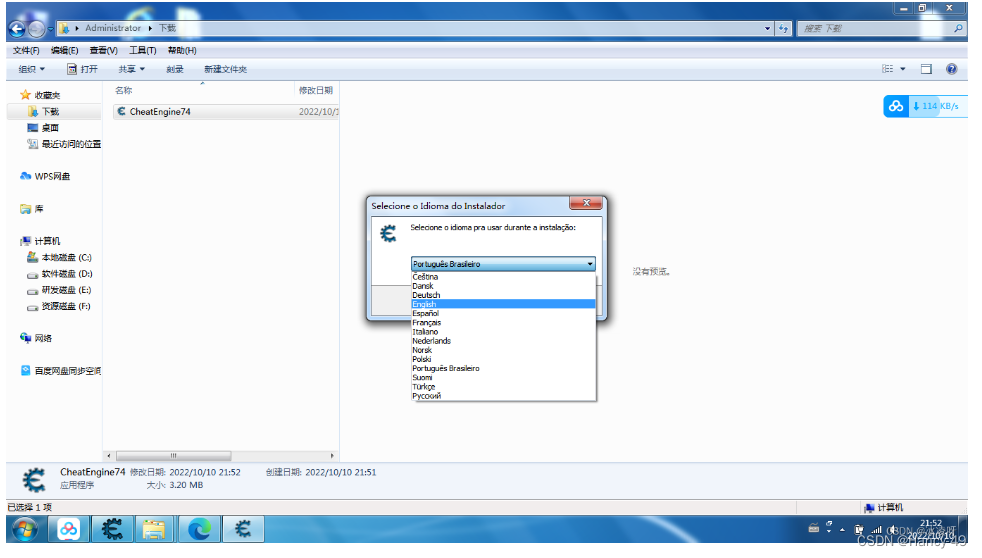
Task: Choose Norsk from language list
Action: click(x=504, y=350)
